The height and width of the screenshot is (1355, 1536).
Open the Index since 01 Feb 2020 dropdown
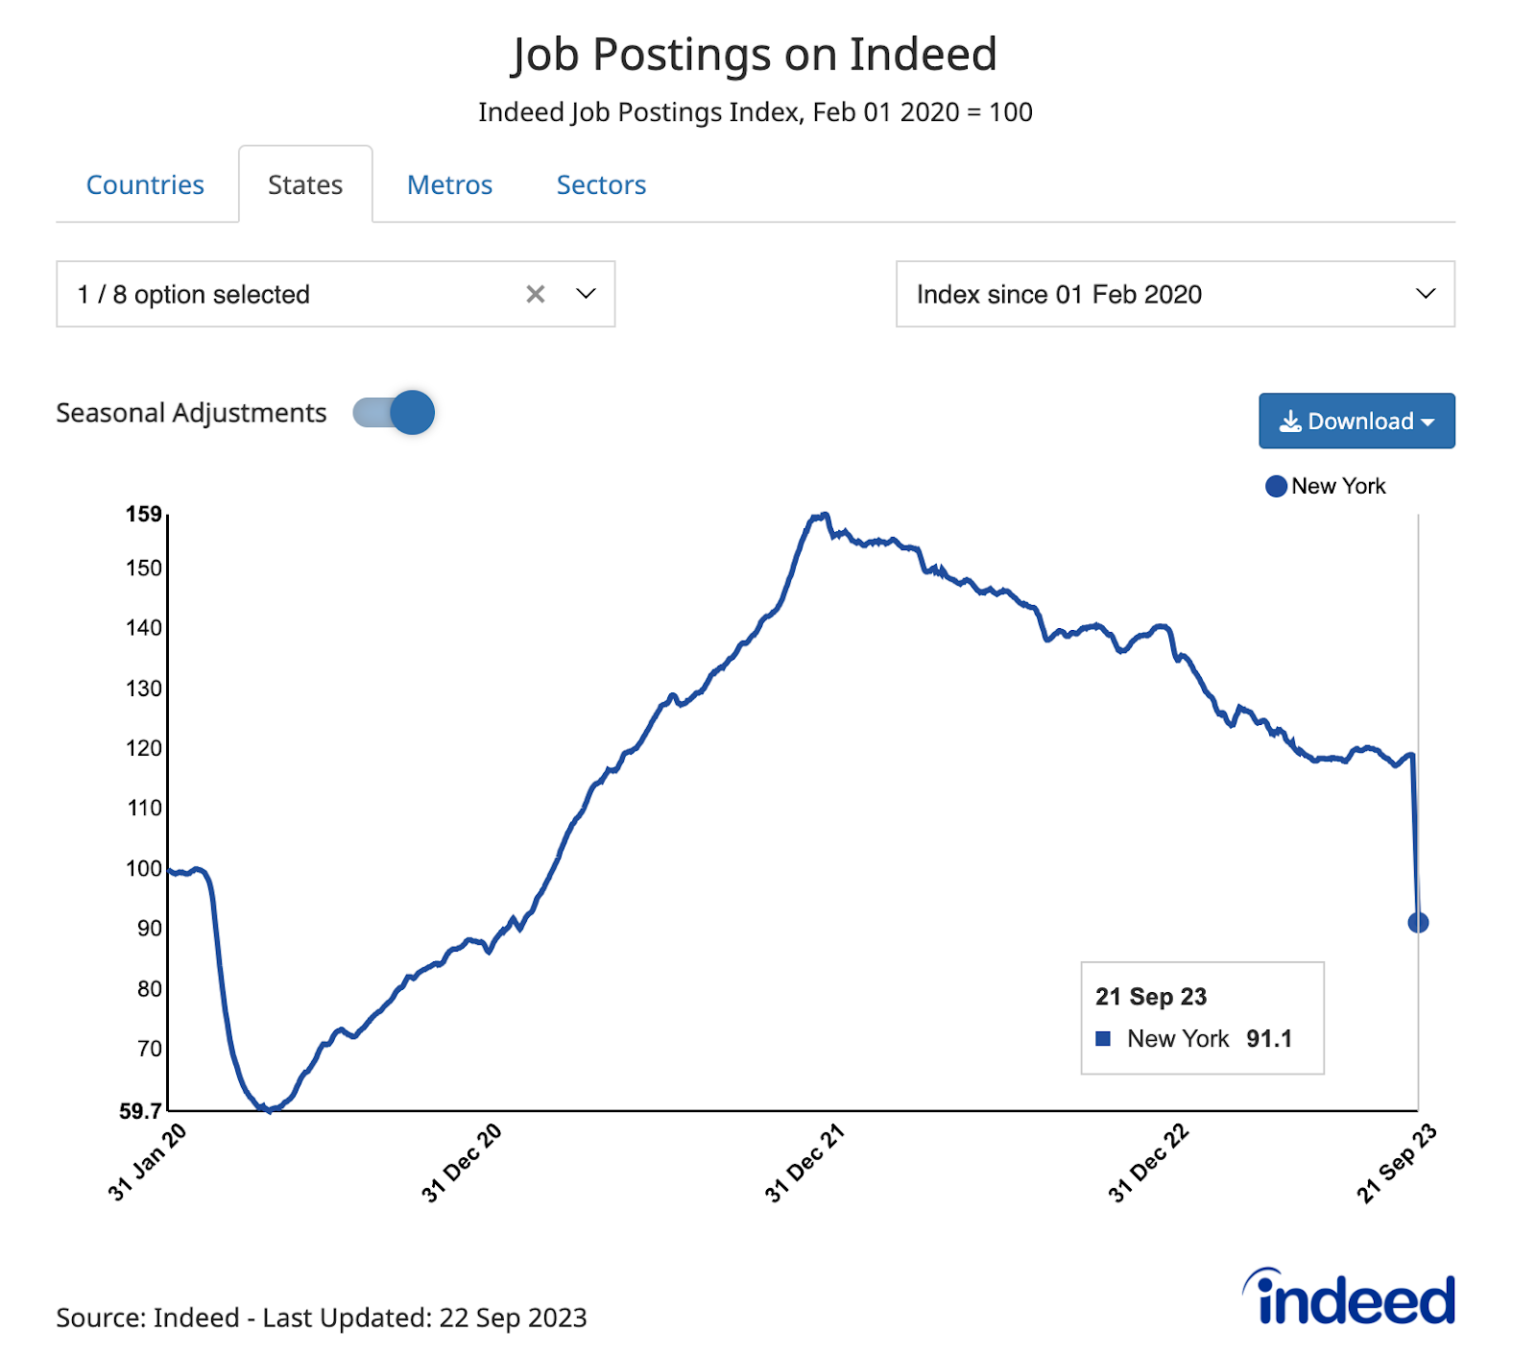(x=1175, y=293)
